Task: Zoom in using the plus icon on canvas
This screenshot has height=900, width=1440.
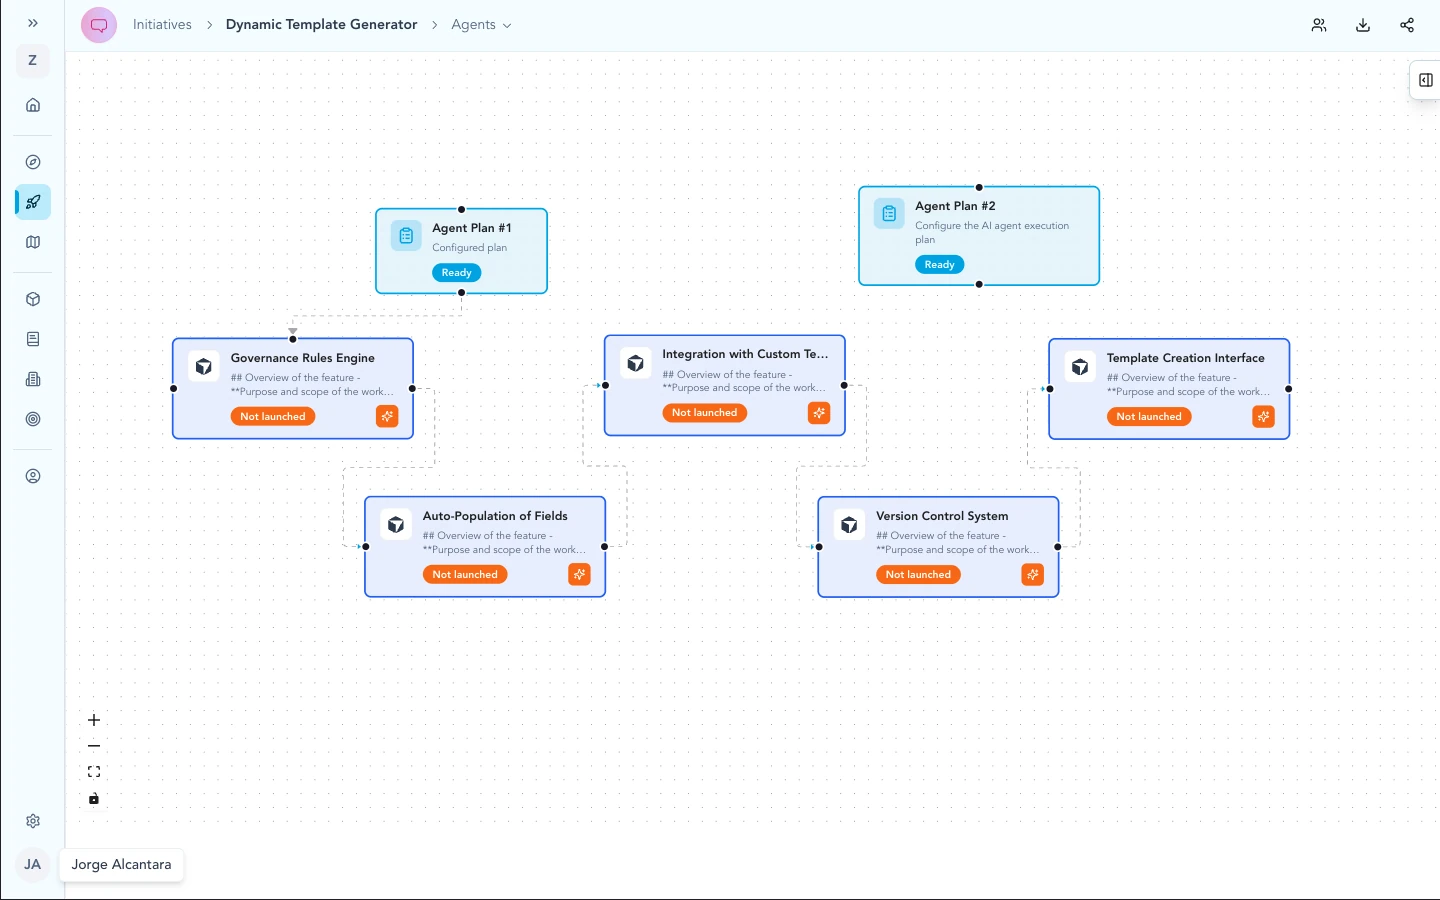Action: point(94,719)
